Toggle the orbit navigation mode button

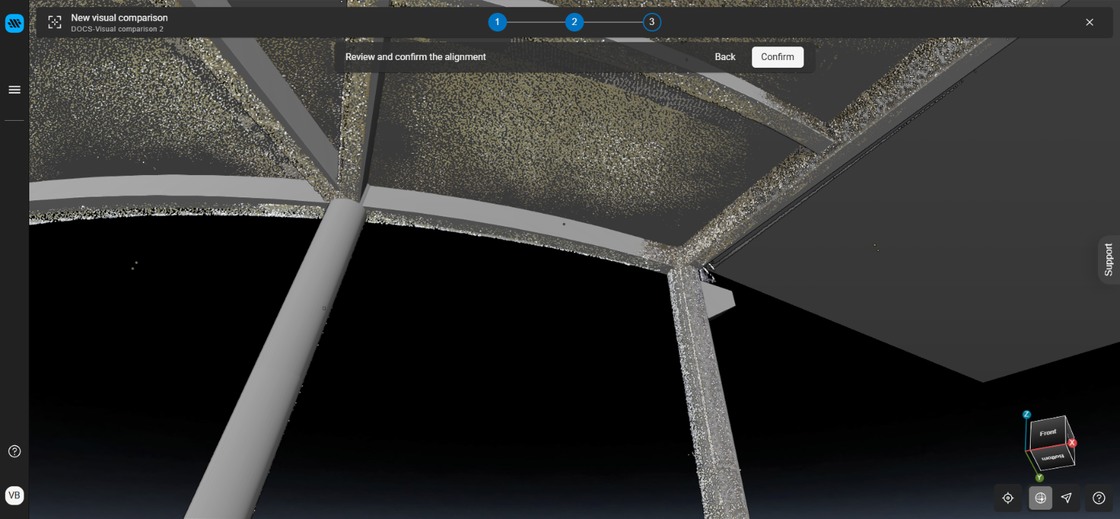click(x=1040, y=498)
